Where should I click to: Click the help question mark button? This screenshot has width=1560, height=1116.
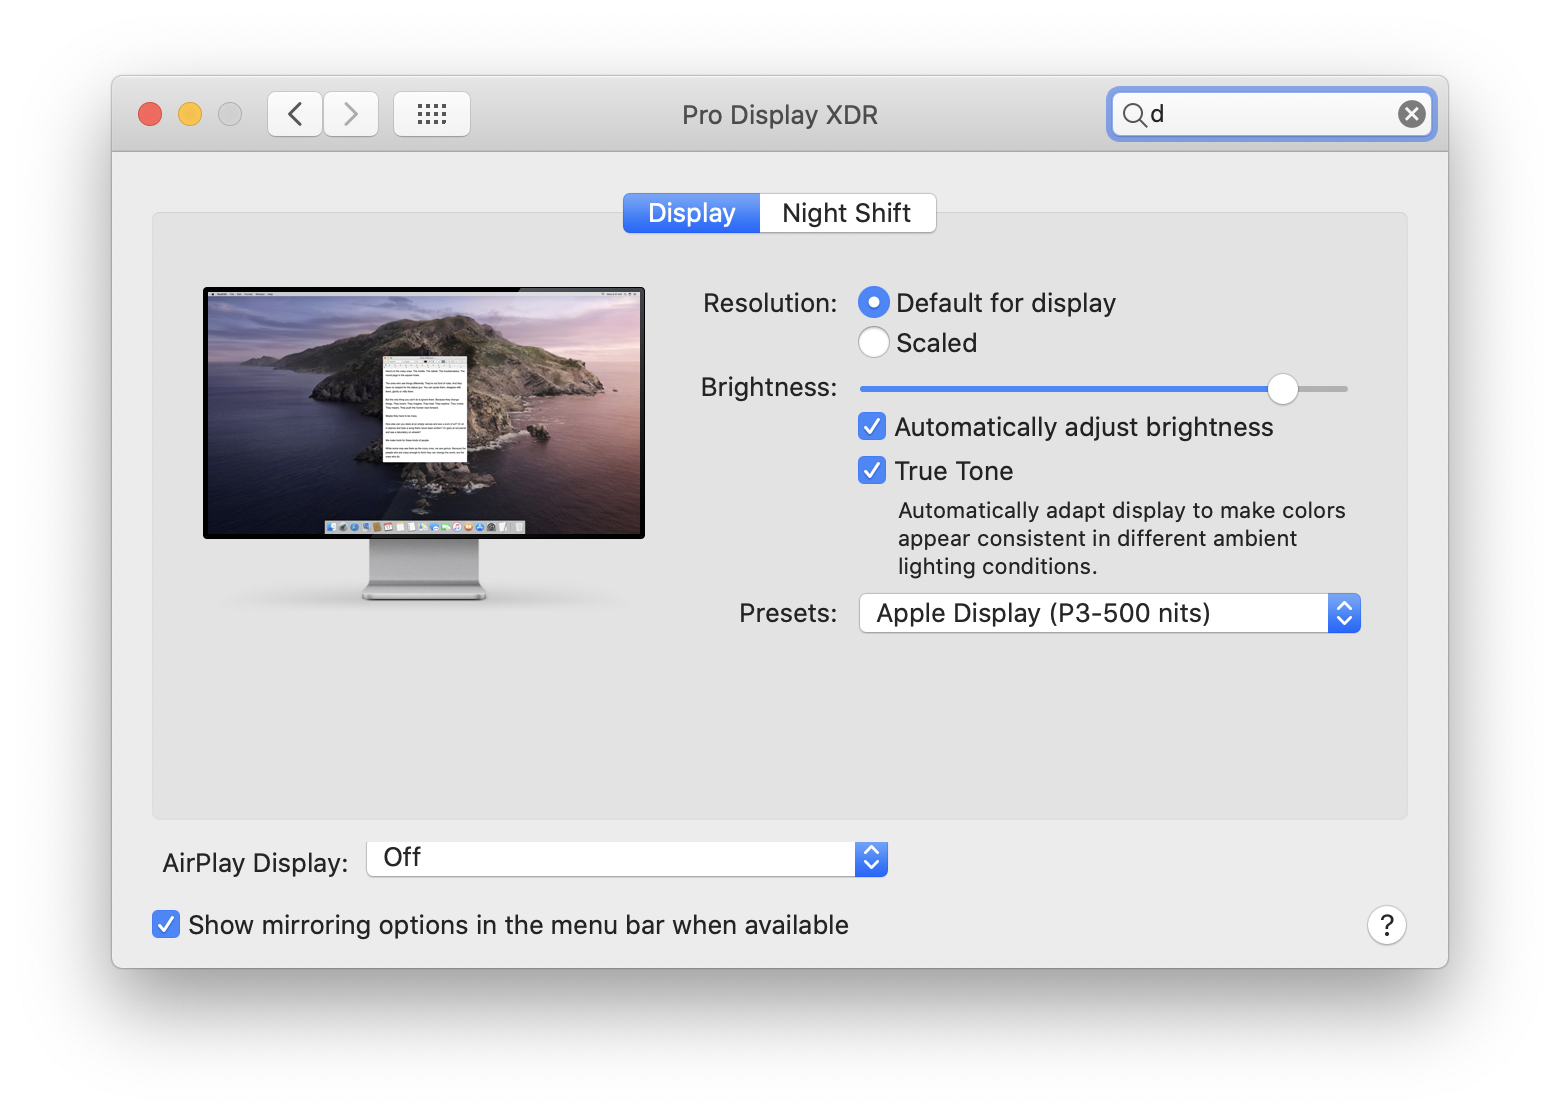1386,925
